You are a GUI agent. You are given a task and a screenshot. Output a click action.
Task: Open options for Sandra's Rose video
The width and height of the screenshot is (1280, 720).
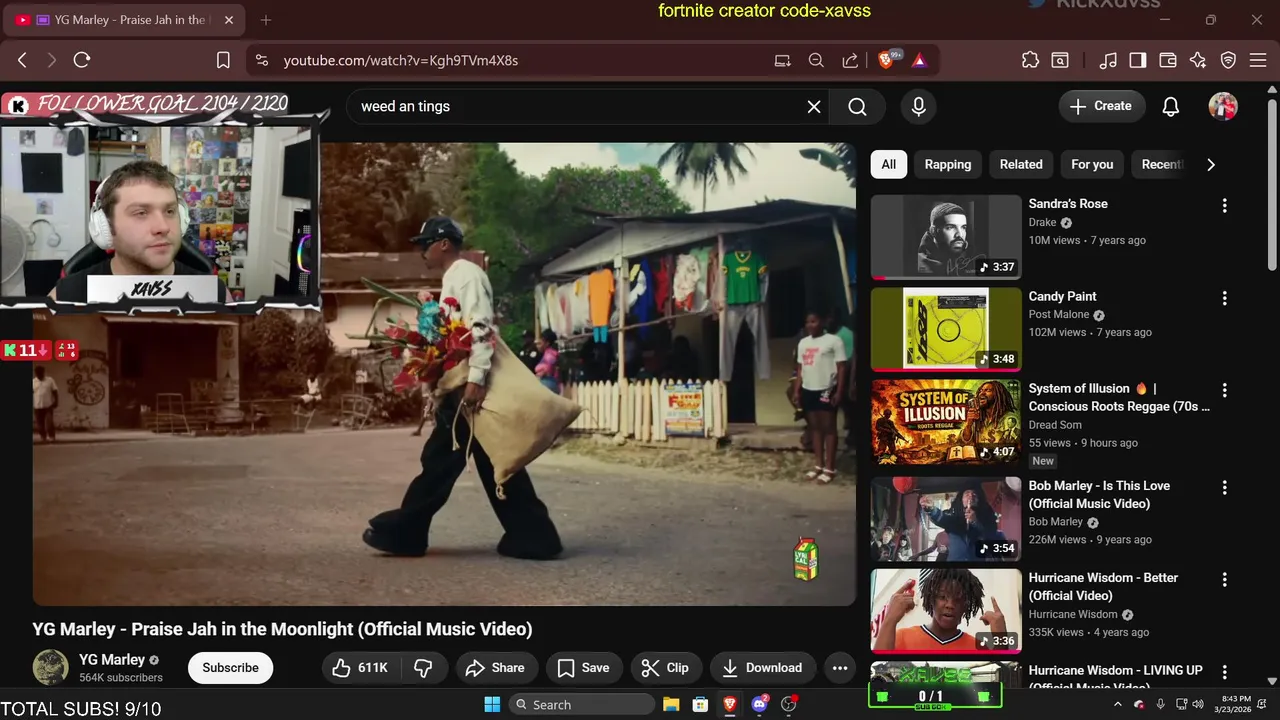[1224, 205]
